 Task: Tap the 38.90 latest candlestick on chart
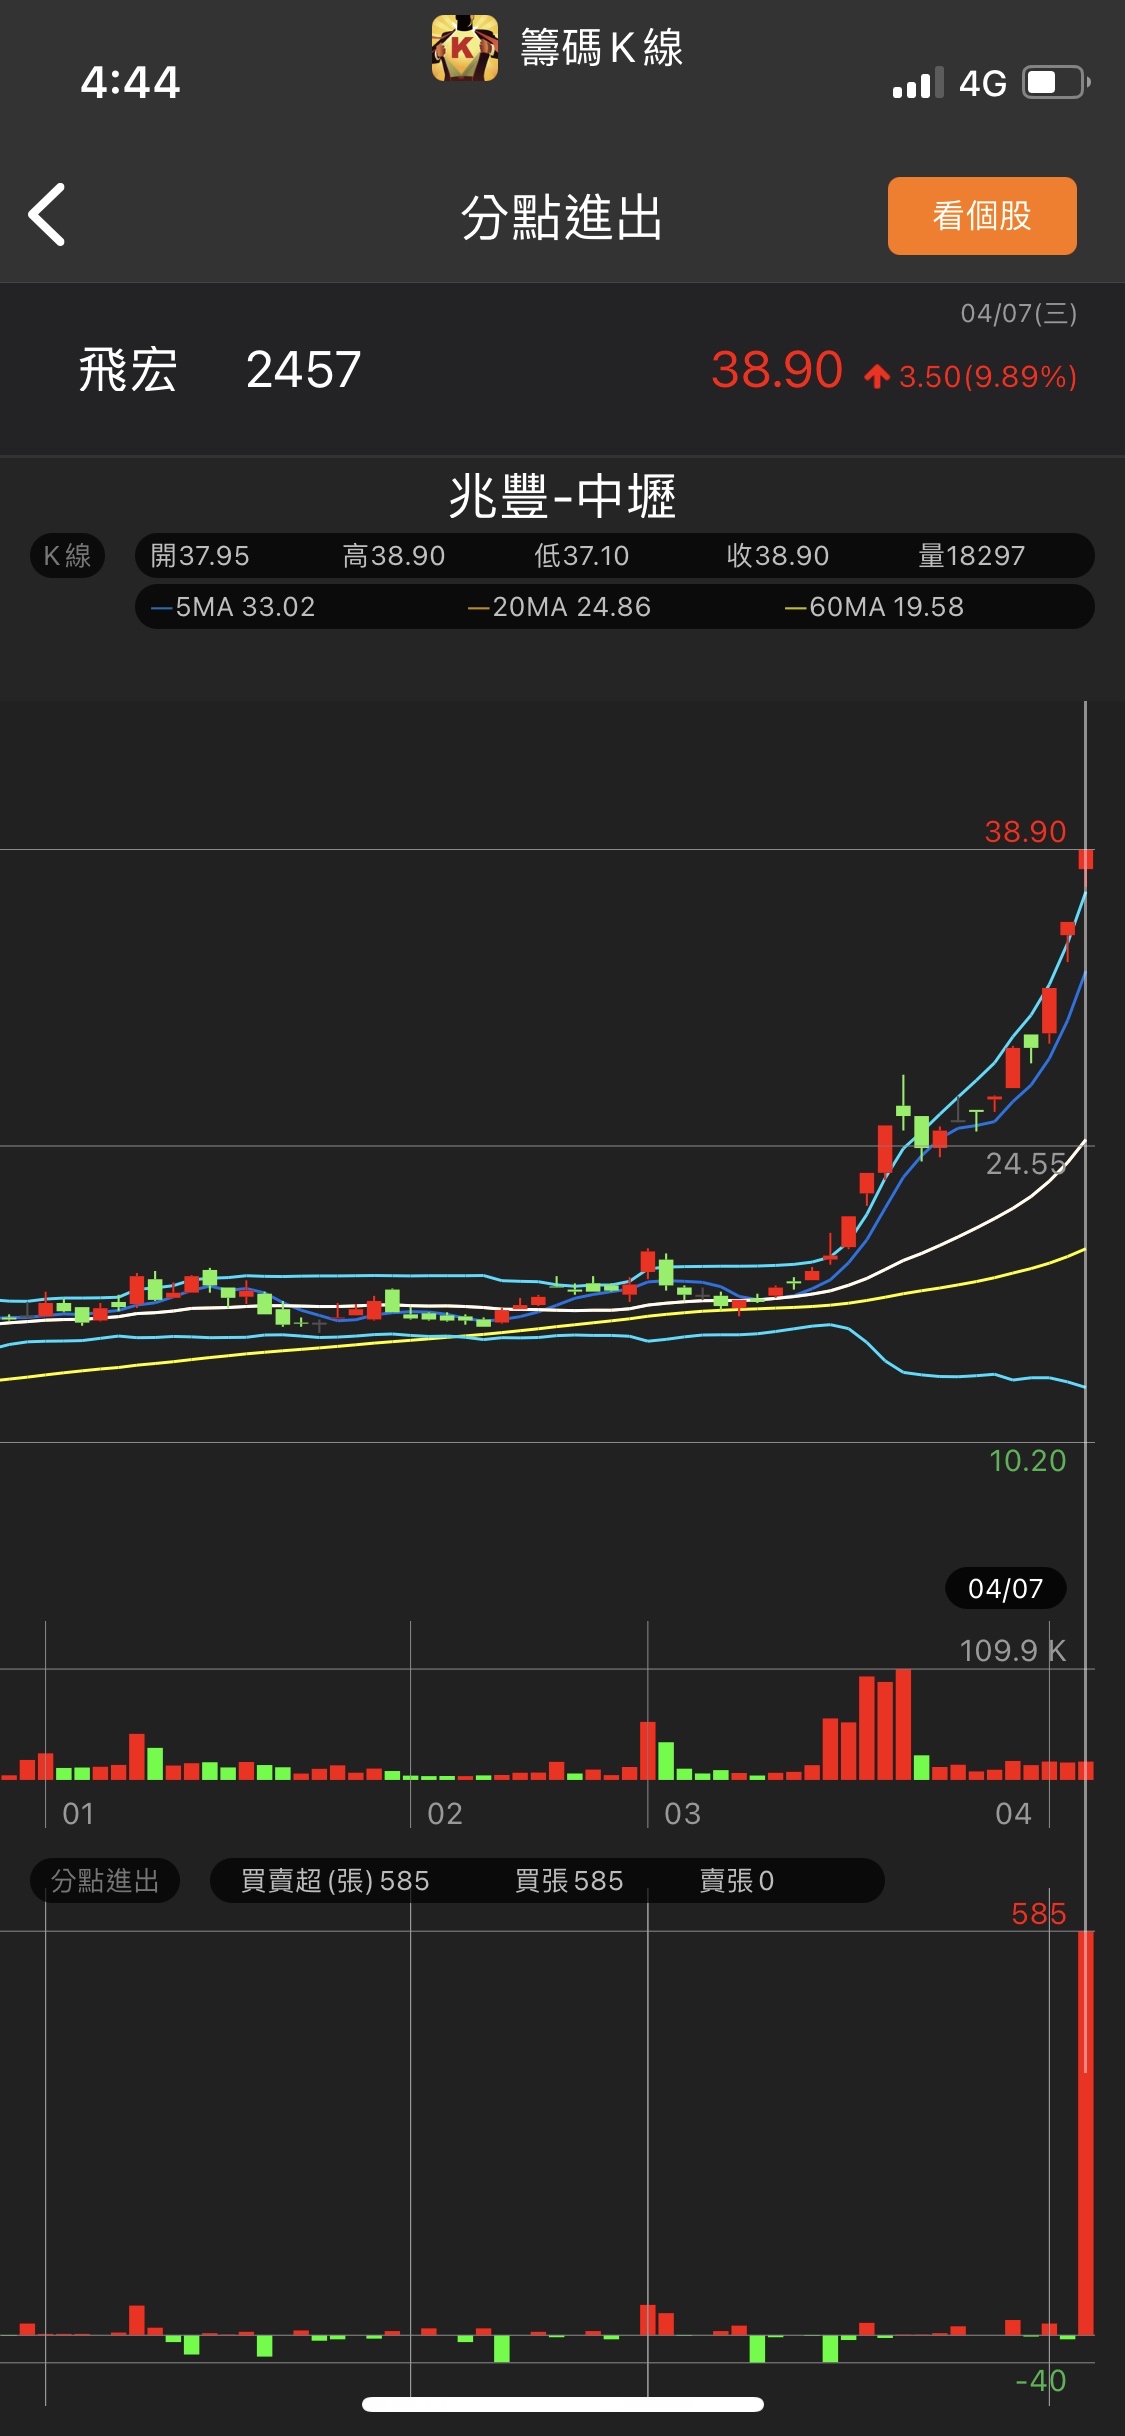point(1085,859)
